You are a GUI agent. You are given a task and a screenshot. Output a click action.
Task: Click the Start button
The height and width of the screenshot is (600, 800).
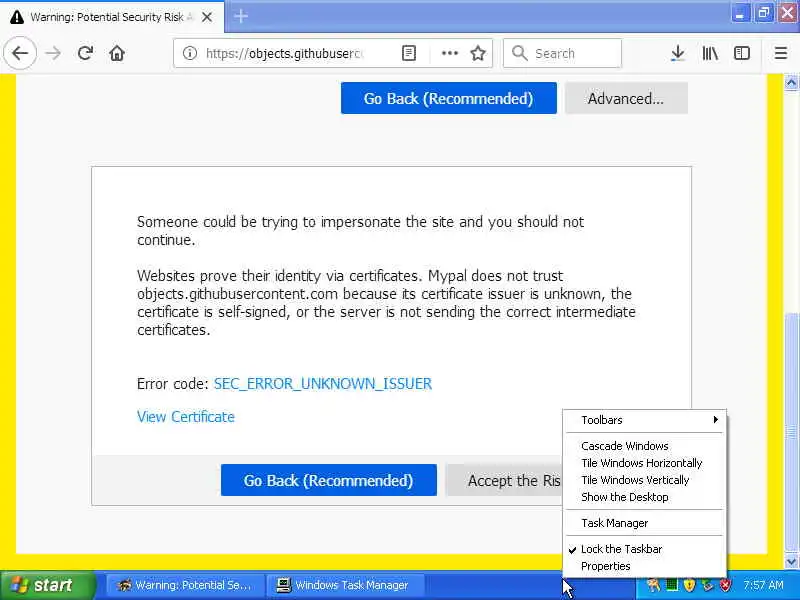tap(47, 585)
